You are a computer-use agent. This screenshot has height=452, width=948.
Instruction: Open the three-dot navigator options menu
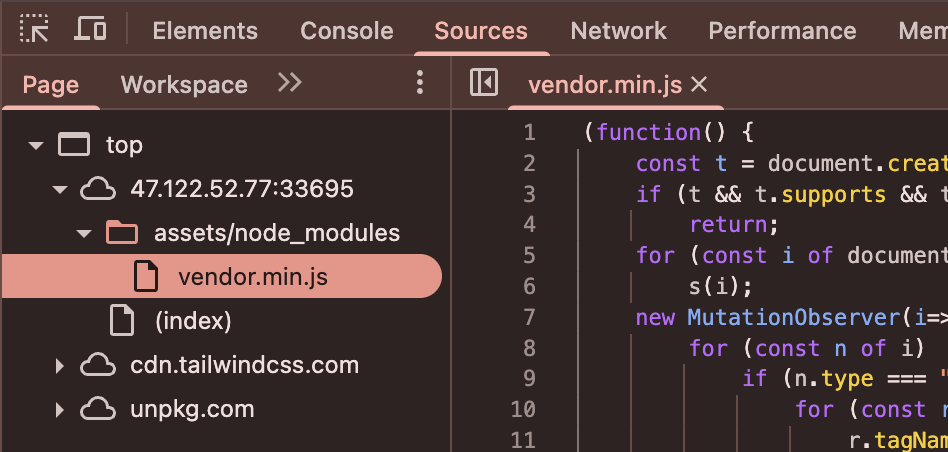pyautogui.click(x=420, y=83)
